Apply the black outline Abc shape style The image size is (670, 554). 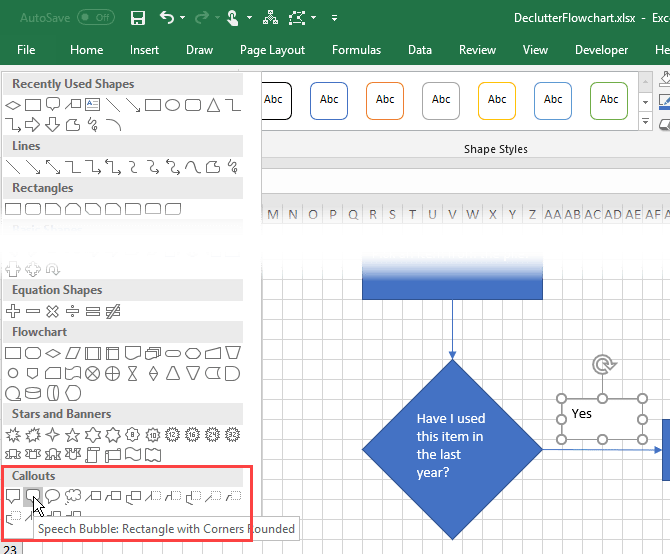273,100
